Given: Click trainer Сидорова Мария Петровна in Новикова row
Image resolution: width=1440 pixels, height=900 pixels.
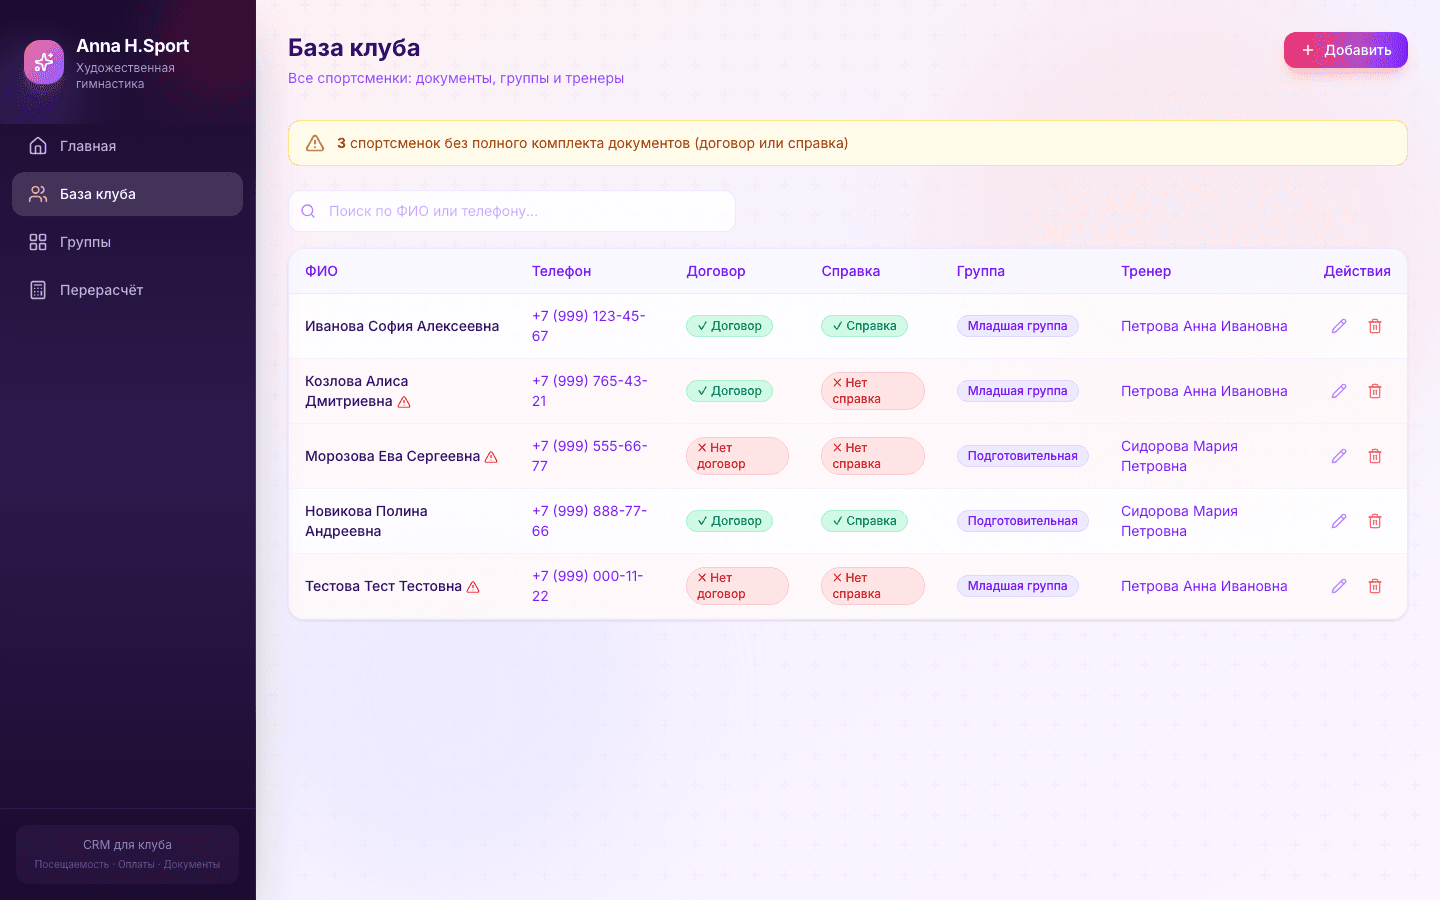Looking at the screenshot, I should [1179, 521].
